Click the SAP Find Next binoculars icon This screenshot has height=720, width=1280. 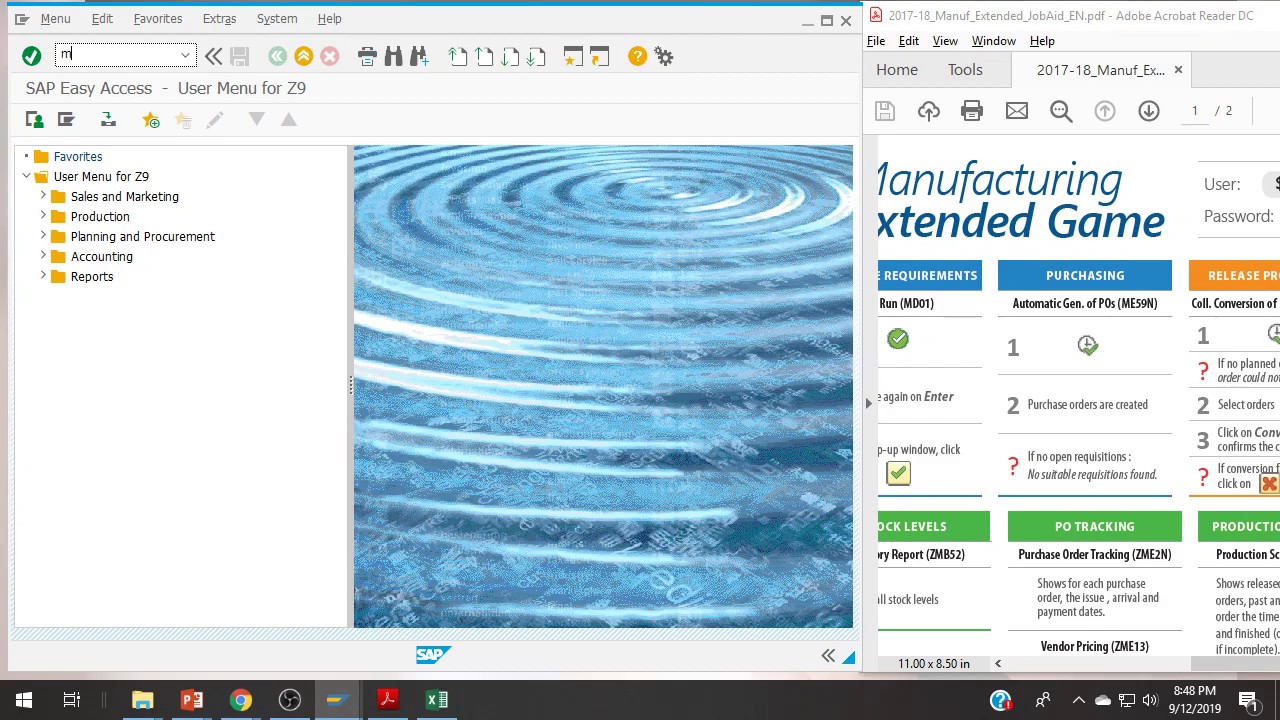[419, 57]
